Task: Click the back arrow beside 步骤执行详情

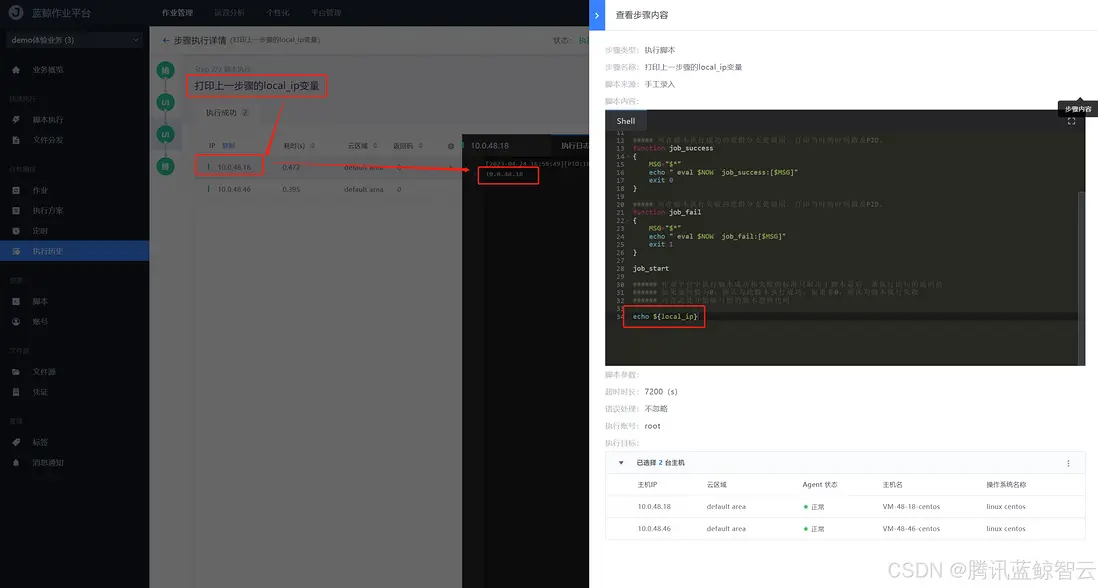Action: point(166,41)
